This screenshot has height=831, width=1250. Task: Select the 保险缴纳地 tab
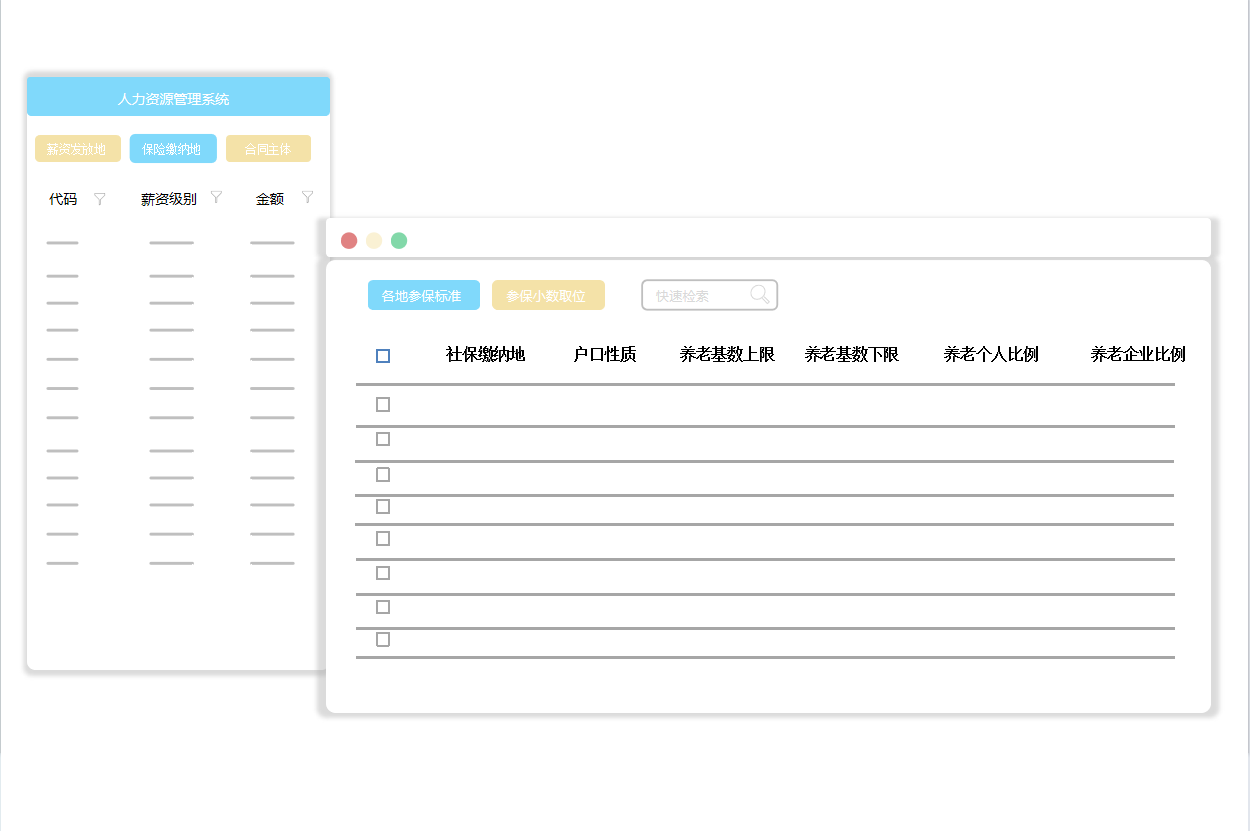tap(173, 149)
